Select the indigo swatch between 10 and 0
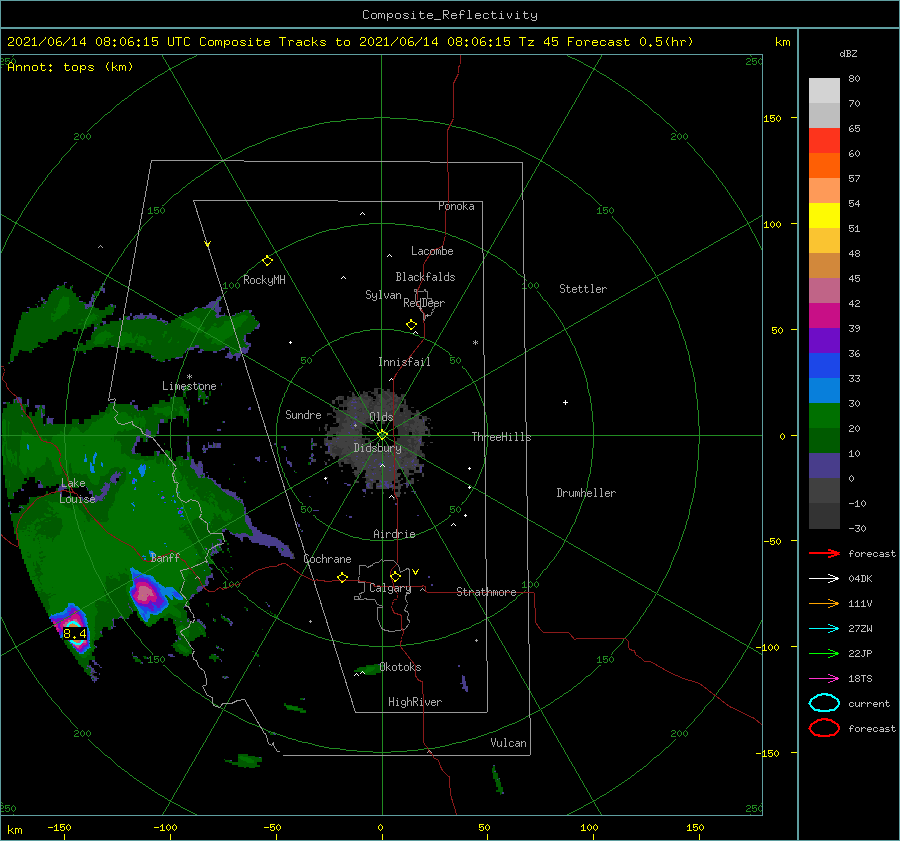Viewport: 900px width, 841px height. point(824,466)
